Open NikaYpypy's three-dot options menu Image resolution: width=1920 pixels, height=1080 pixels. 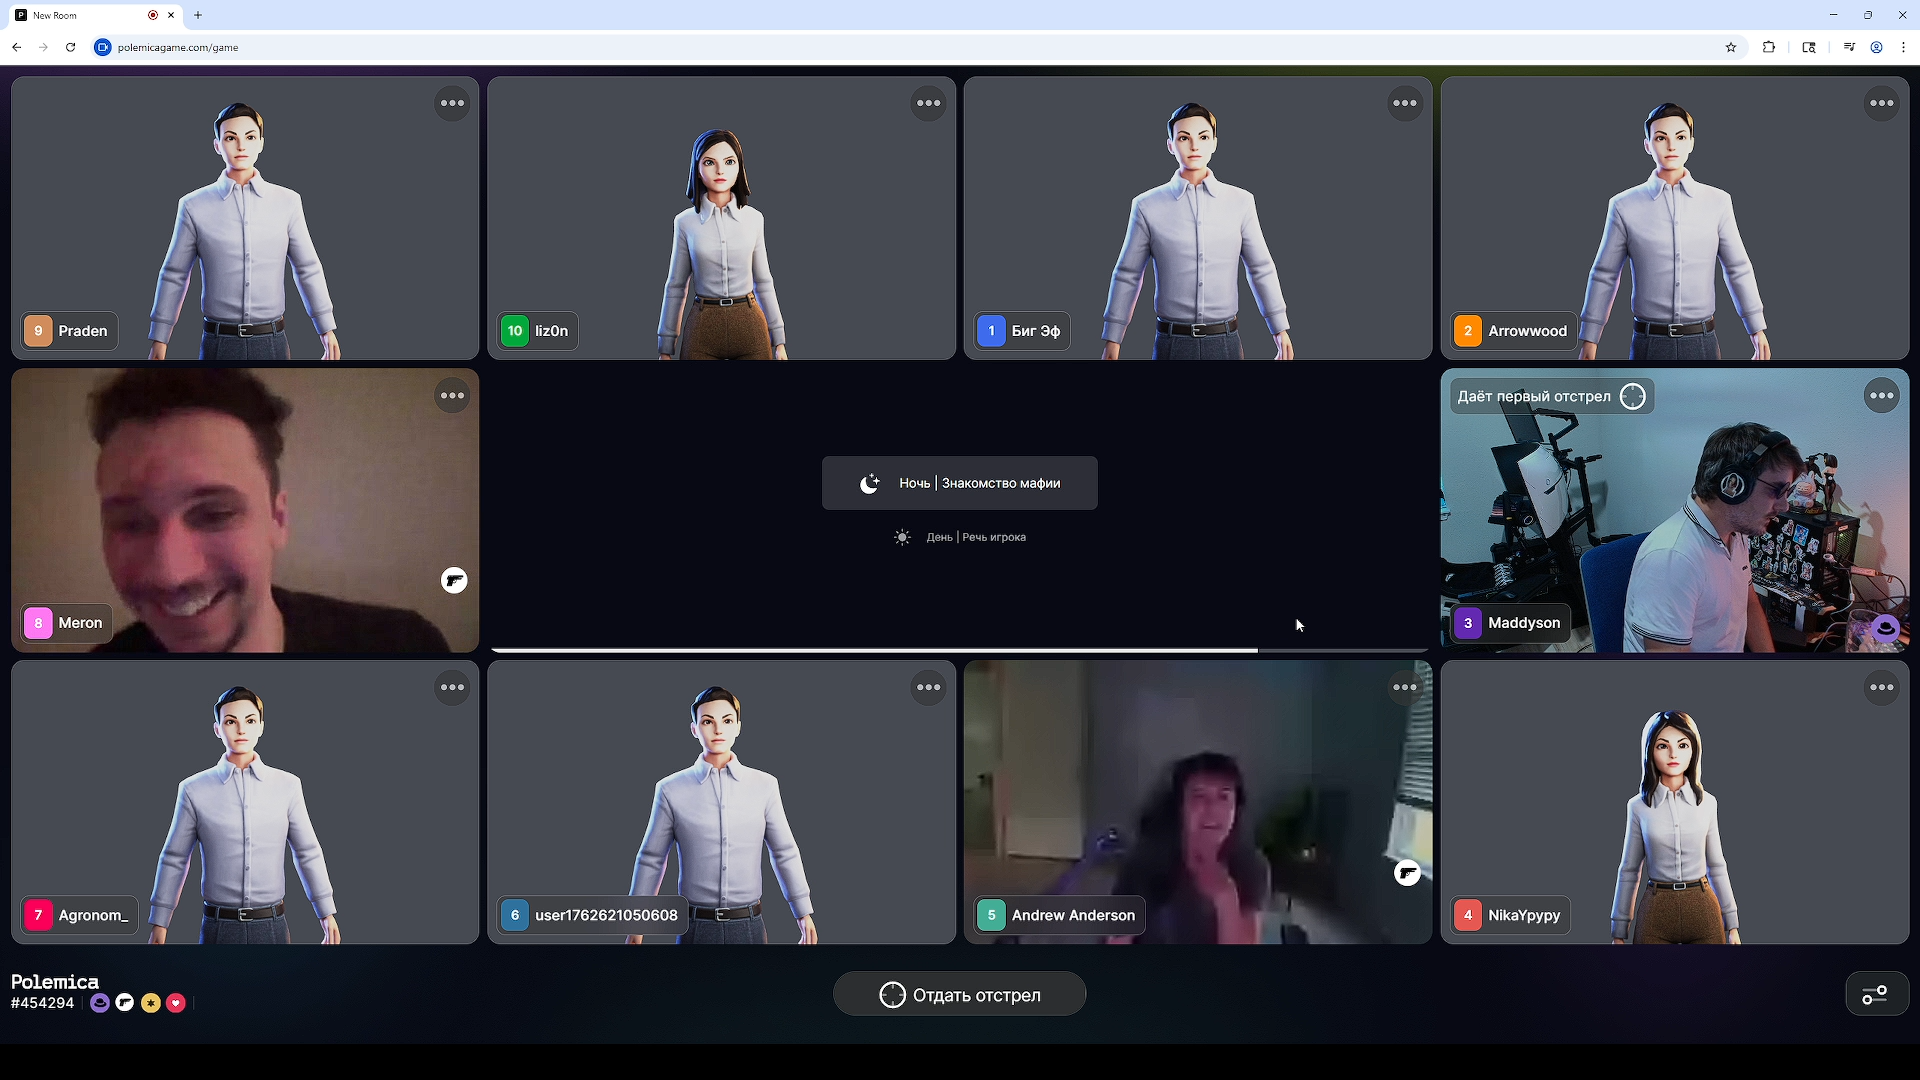[1881, 687]
